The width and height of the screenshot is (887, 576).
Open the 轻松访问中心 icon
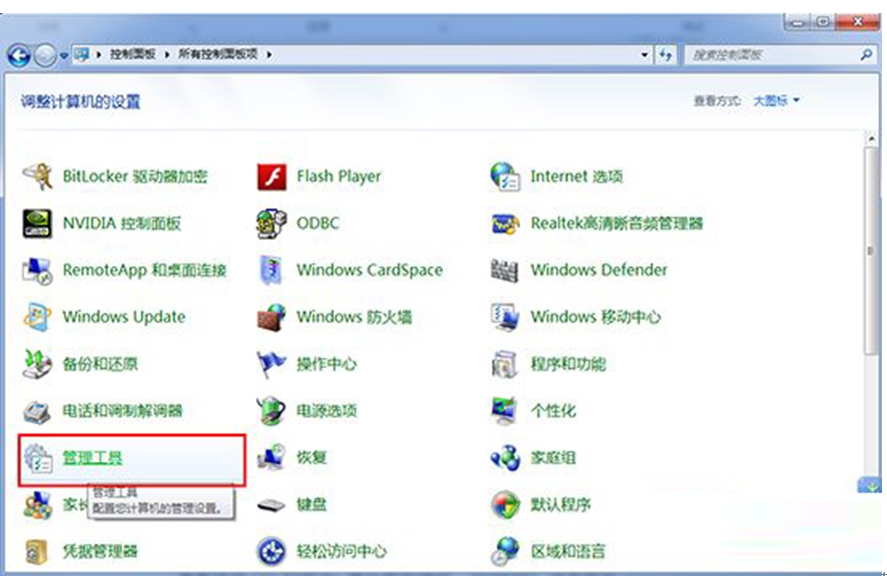pos(272,552)
